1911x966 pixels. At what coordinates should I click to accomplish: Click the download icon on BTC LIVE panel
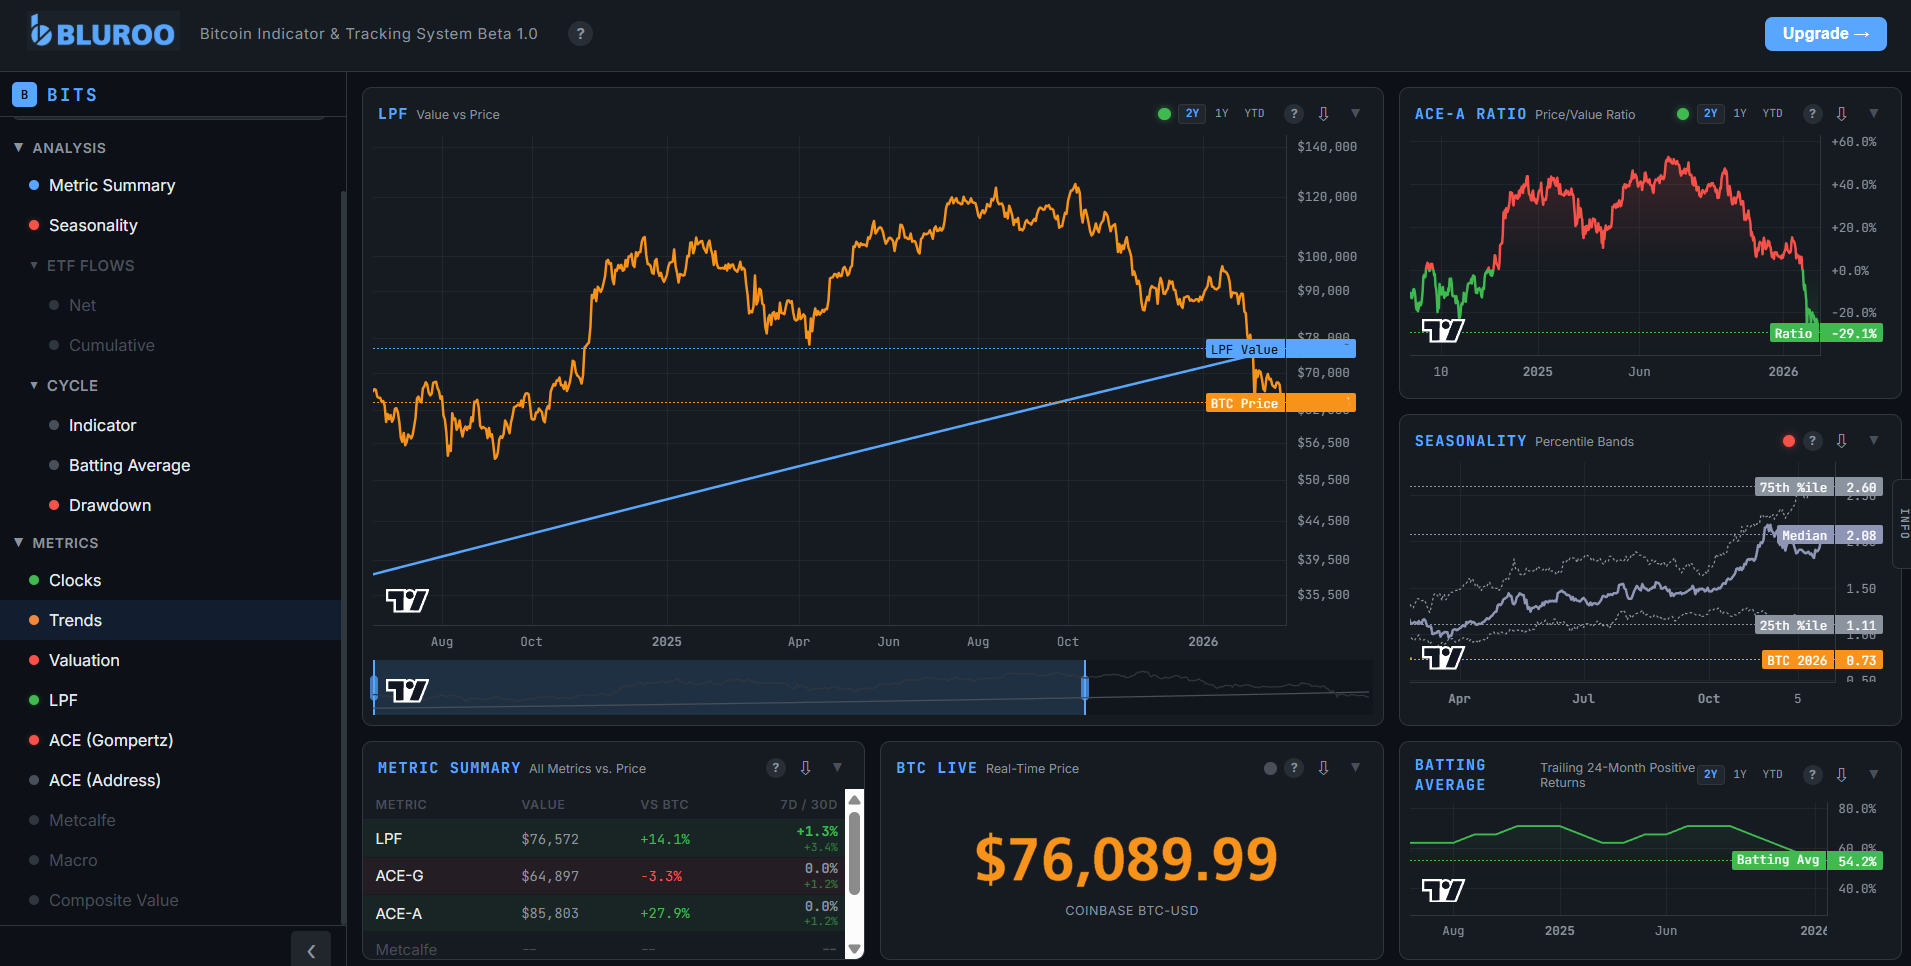(1324, 768)
